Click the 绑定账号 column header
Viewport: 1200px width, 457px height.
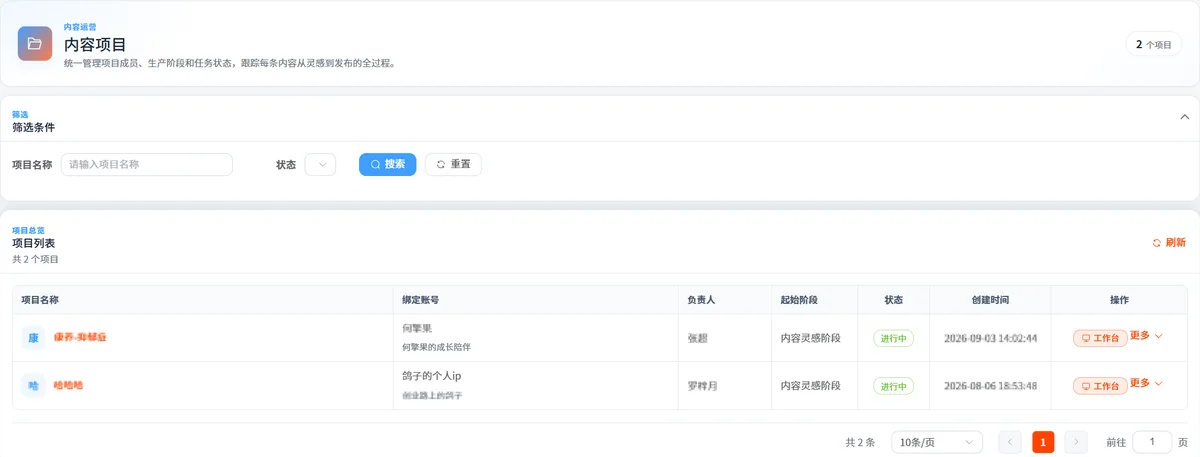coord(421,300)
